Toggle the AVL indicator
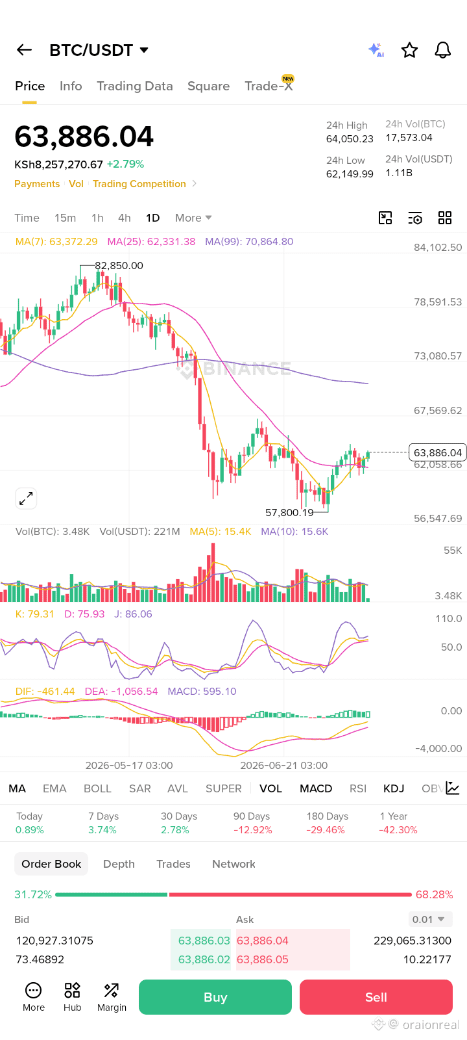The height and width of the screenshot is (1040, 467). (x=178, y=789)
